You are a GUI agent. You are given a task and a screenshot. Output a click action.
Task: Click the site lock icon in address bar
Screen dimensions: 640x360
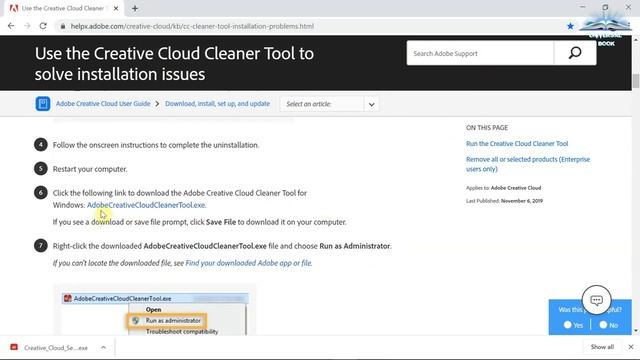[62, 26]
